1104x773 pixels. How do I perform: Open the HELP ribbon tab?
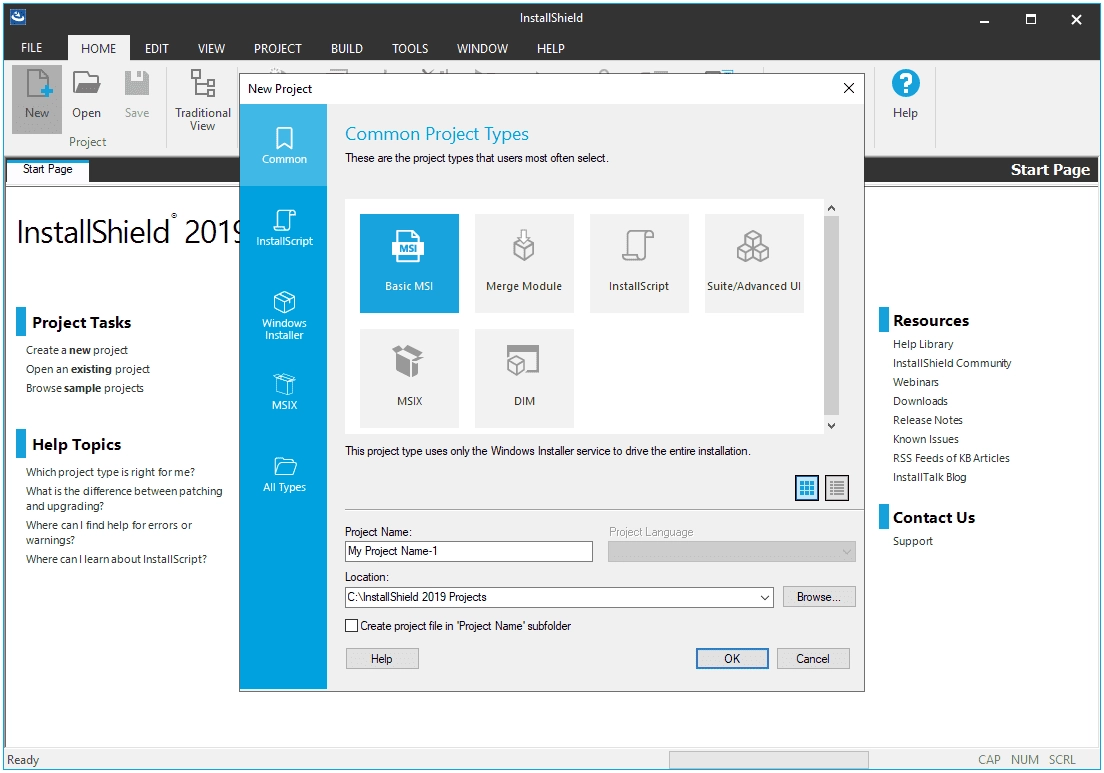pos(551,48)
